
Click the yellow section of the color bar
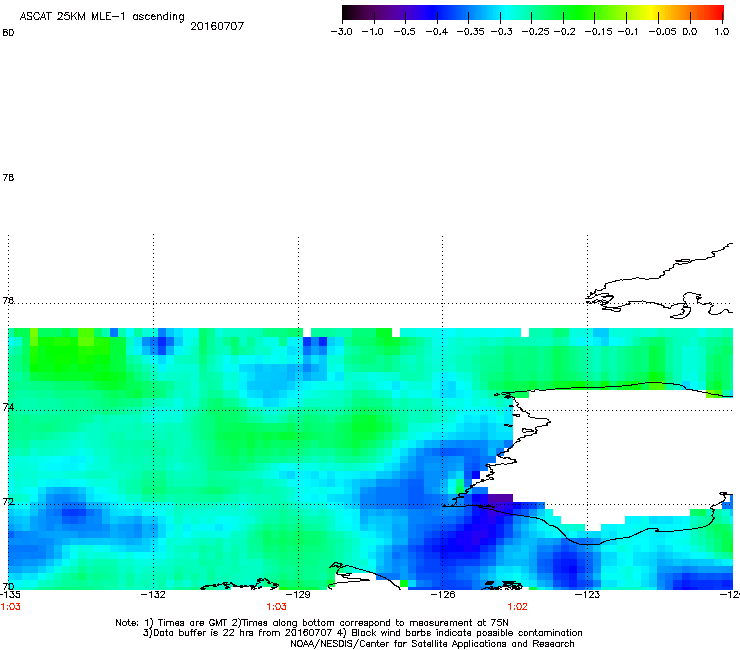click(x=654, y=13)
